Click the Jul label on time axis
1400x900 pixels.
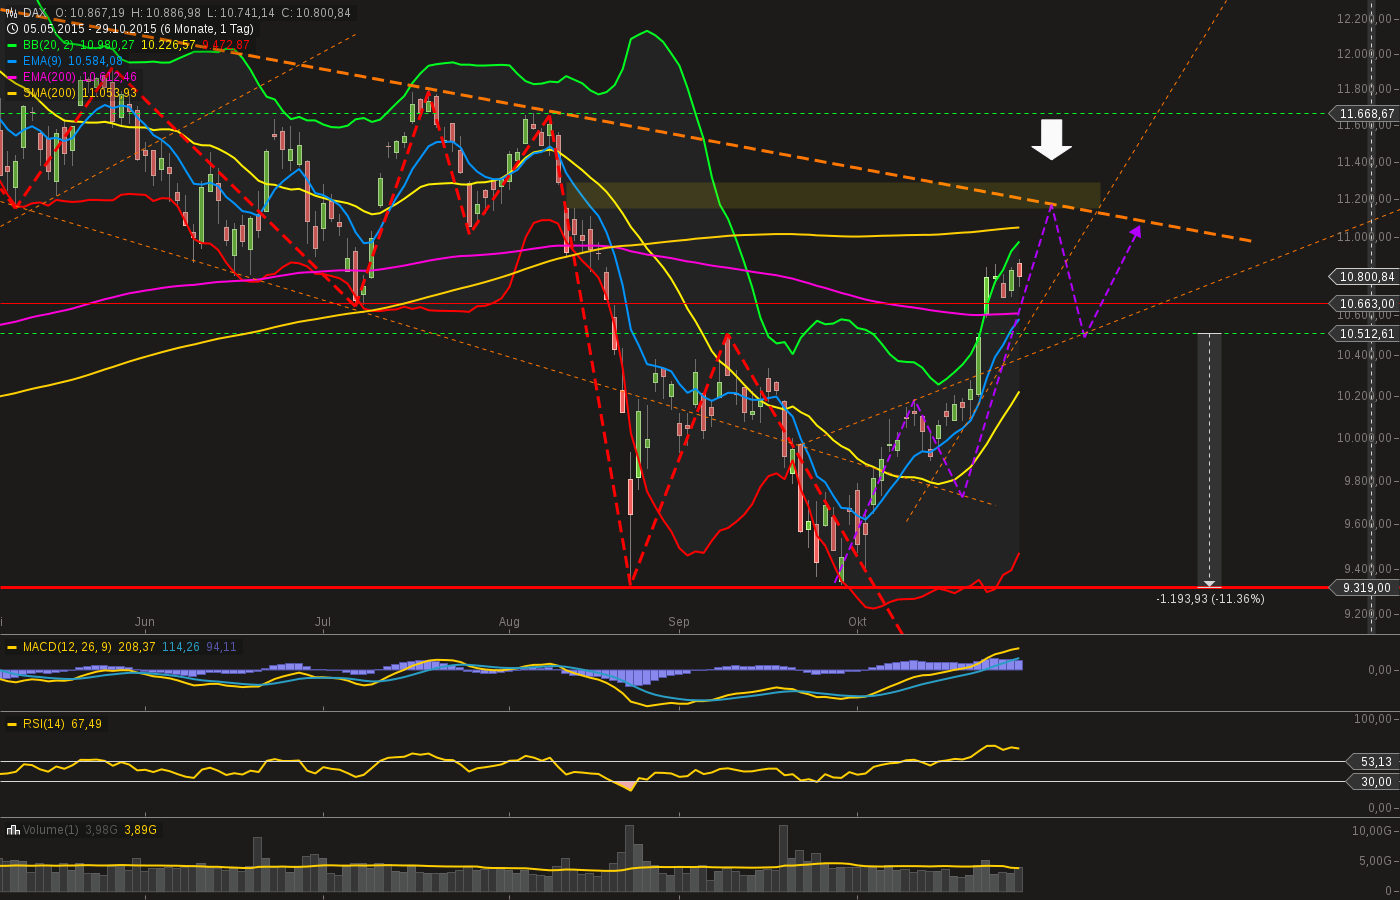[x=323, y=622]
